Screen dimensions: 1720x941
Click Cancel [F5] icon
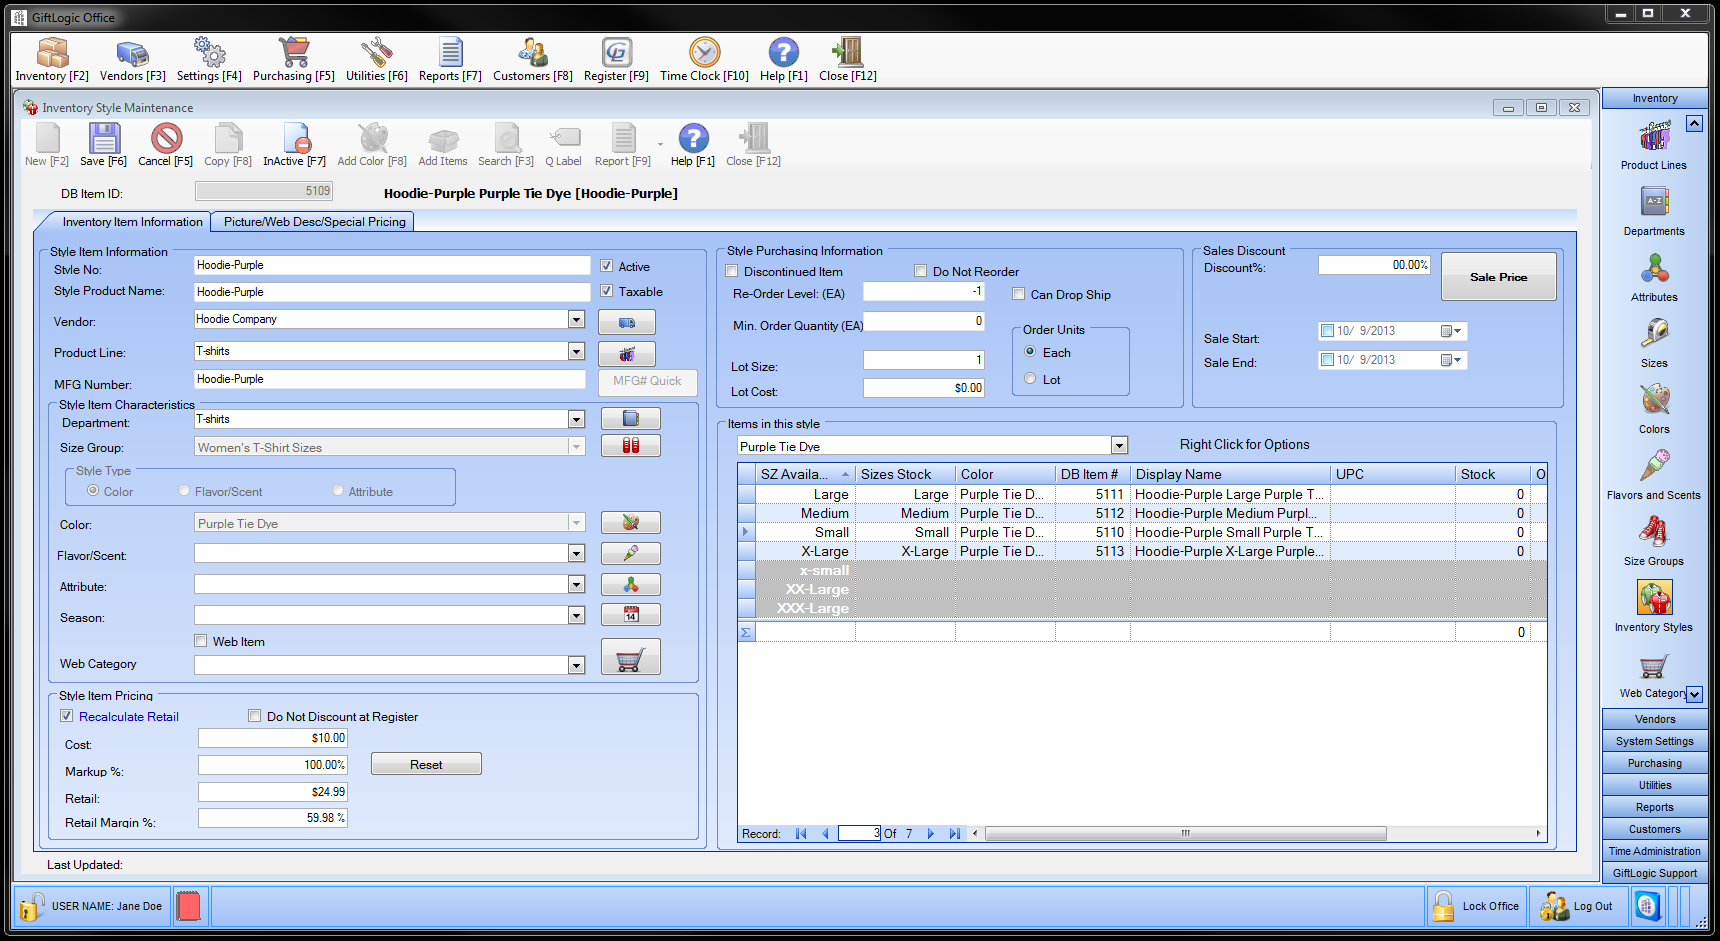coord(165,144)
